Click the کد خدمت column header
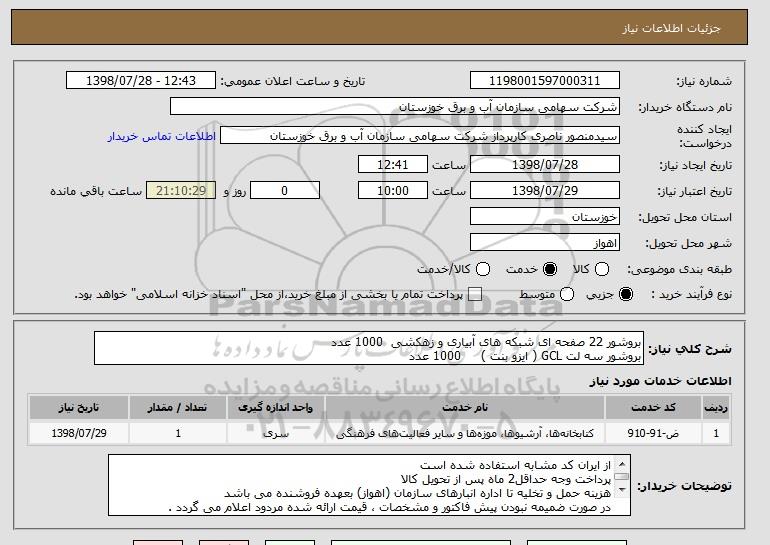This screenshot has width=770, height=545. 653,408
